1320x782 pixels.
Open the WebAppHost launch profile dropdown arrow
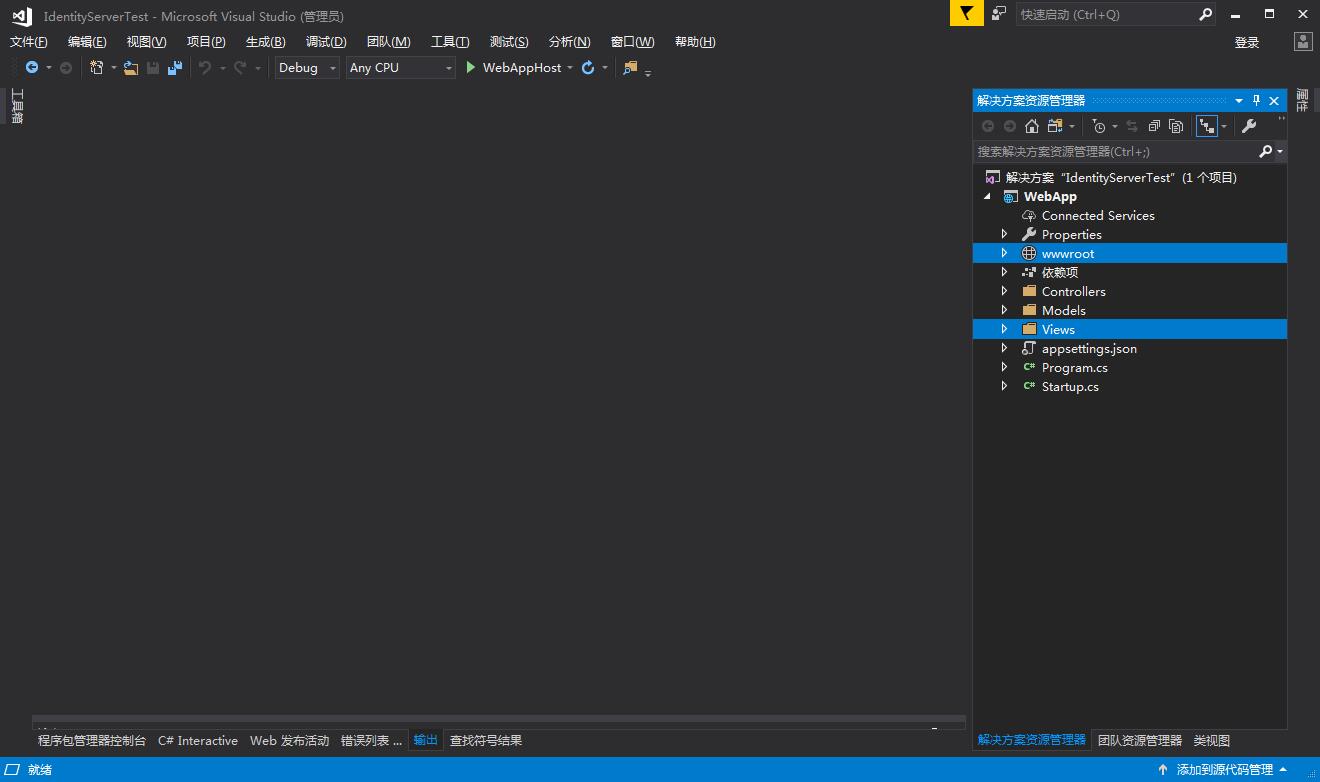[x=570, y=68]
